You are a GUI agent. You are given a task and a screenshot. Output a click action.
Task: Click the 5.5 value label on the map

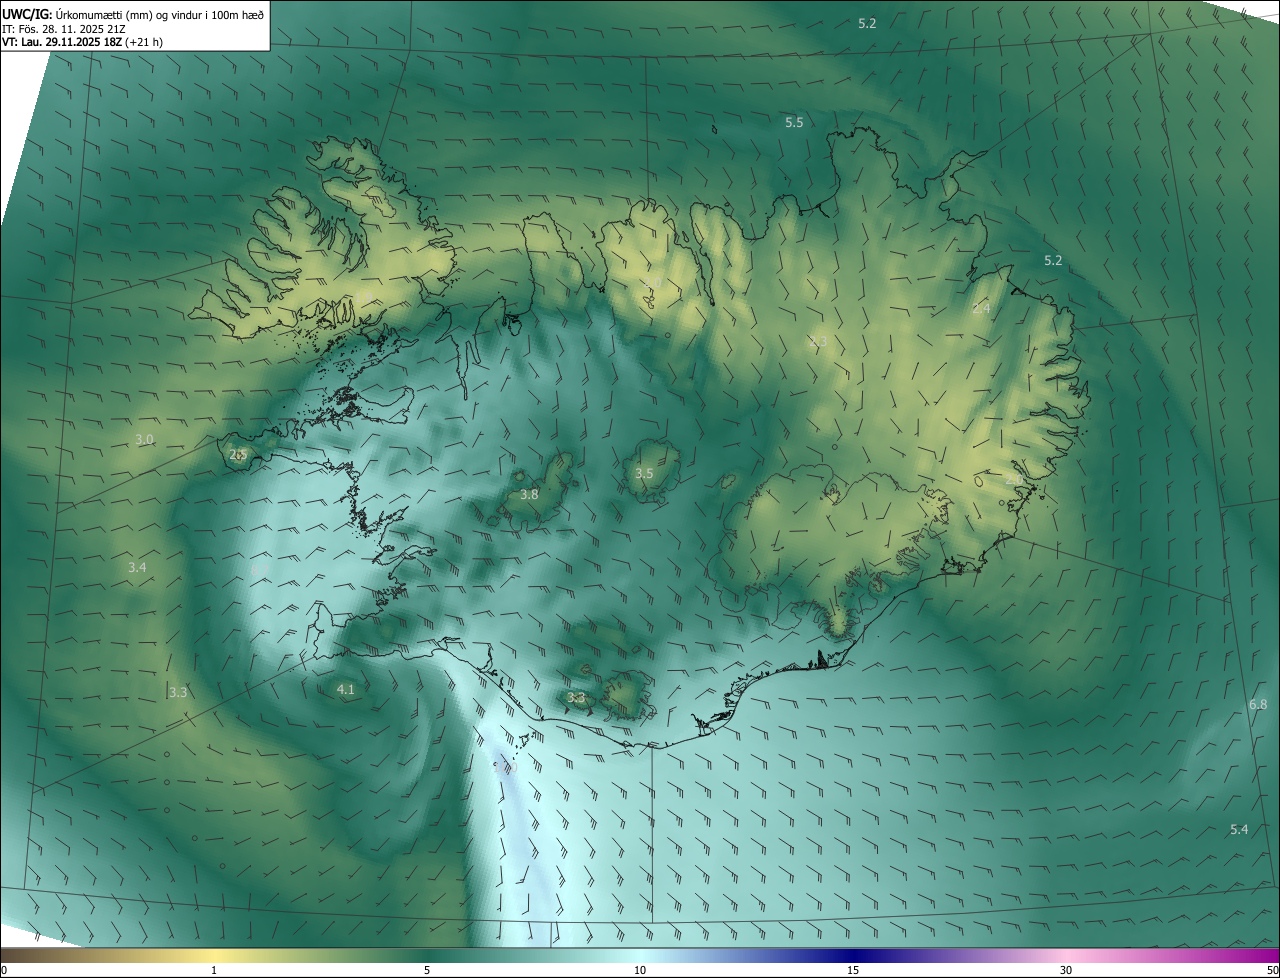pyautogui.click(x=794, y=122)
